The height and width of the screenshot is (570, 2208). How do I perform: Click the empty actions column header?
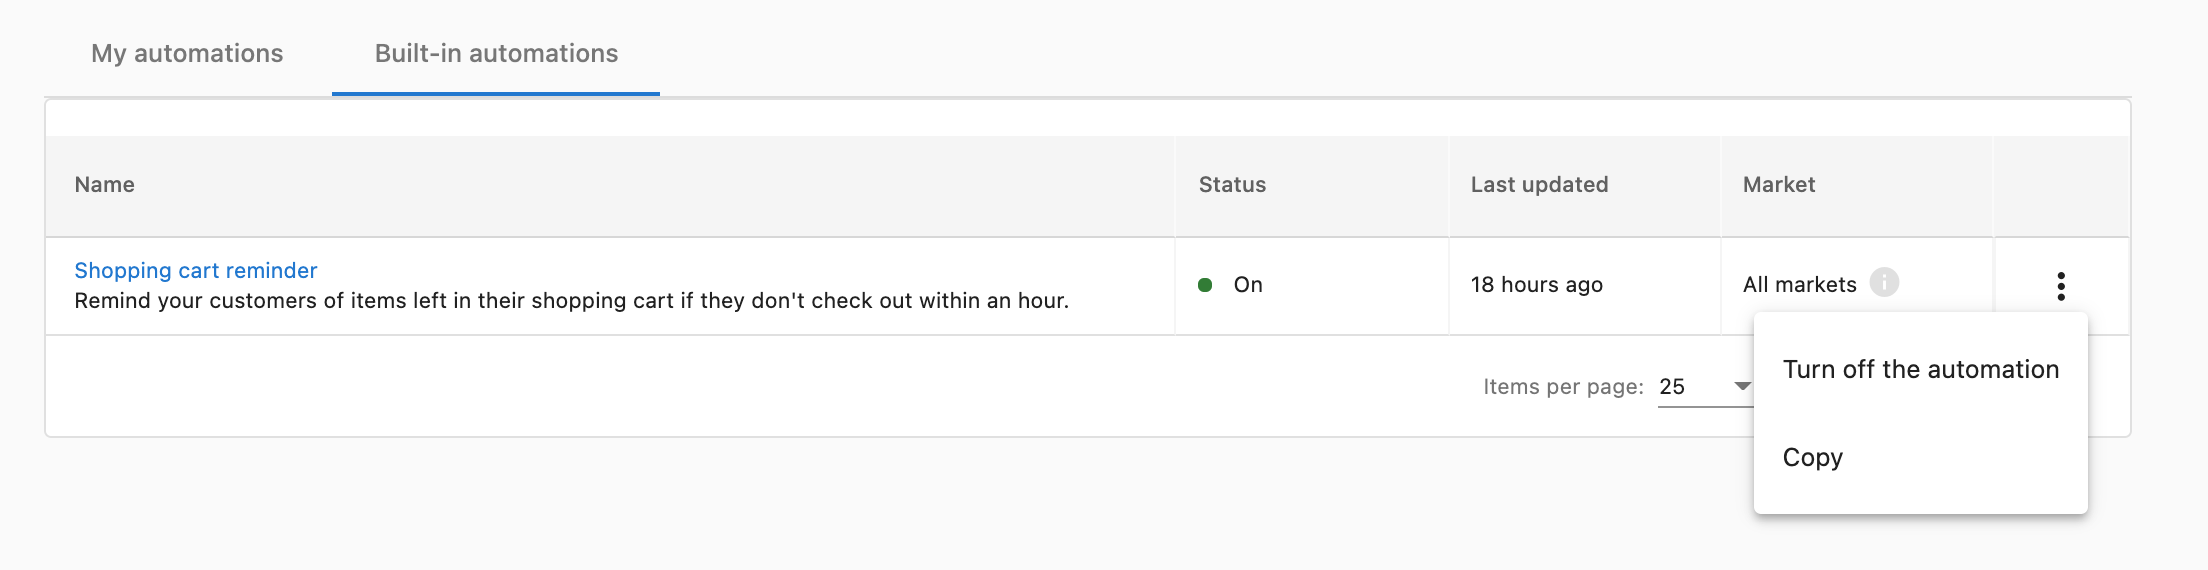2061,186
